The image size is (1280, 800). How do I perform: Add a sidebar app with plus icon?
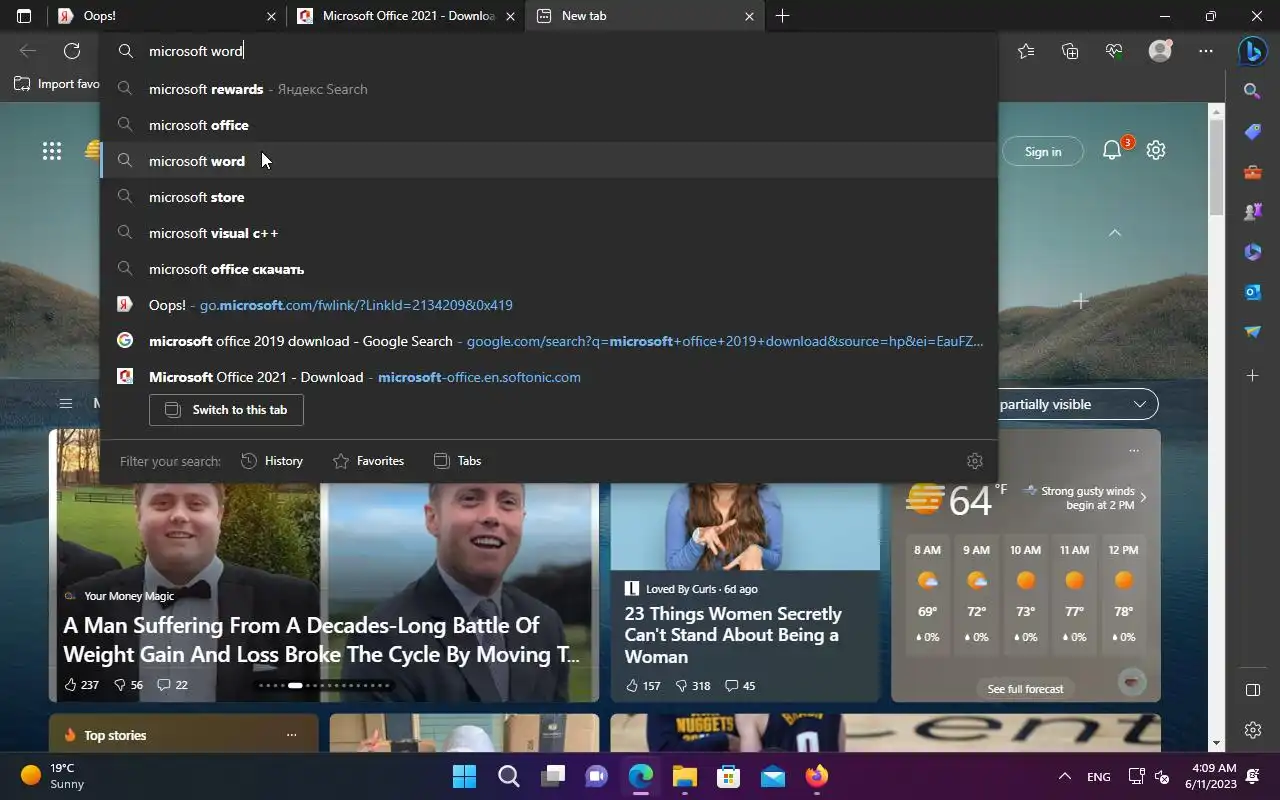click(1252, 375)
